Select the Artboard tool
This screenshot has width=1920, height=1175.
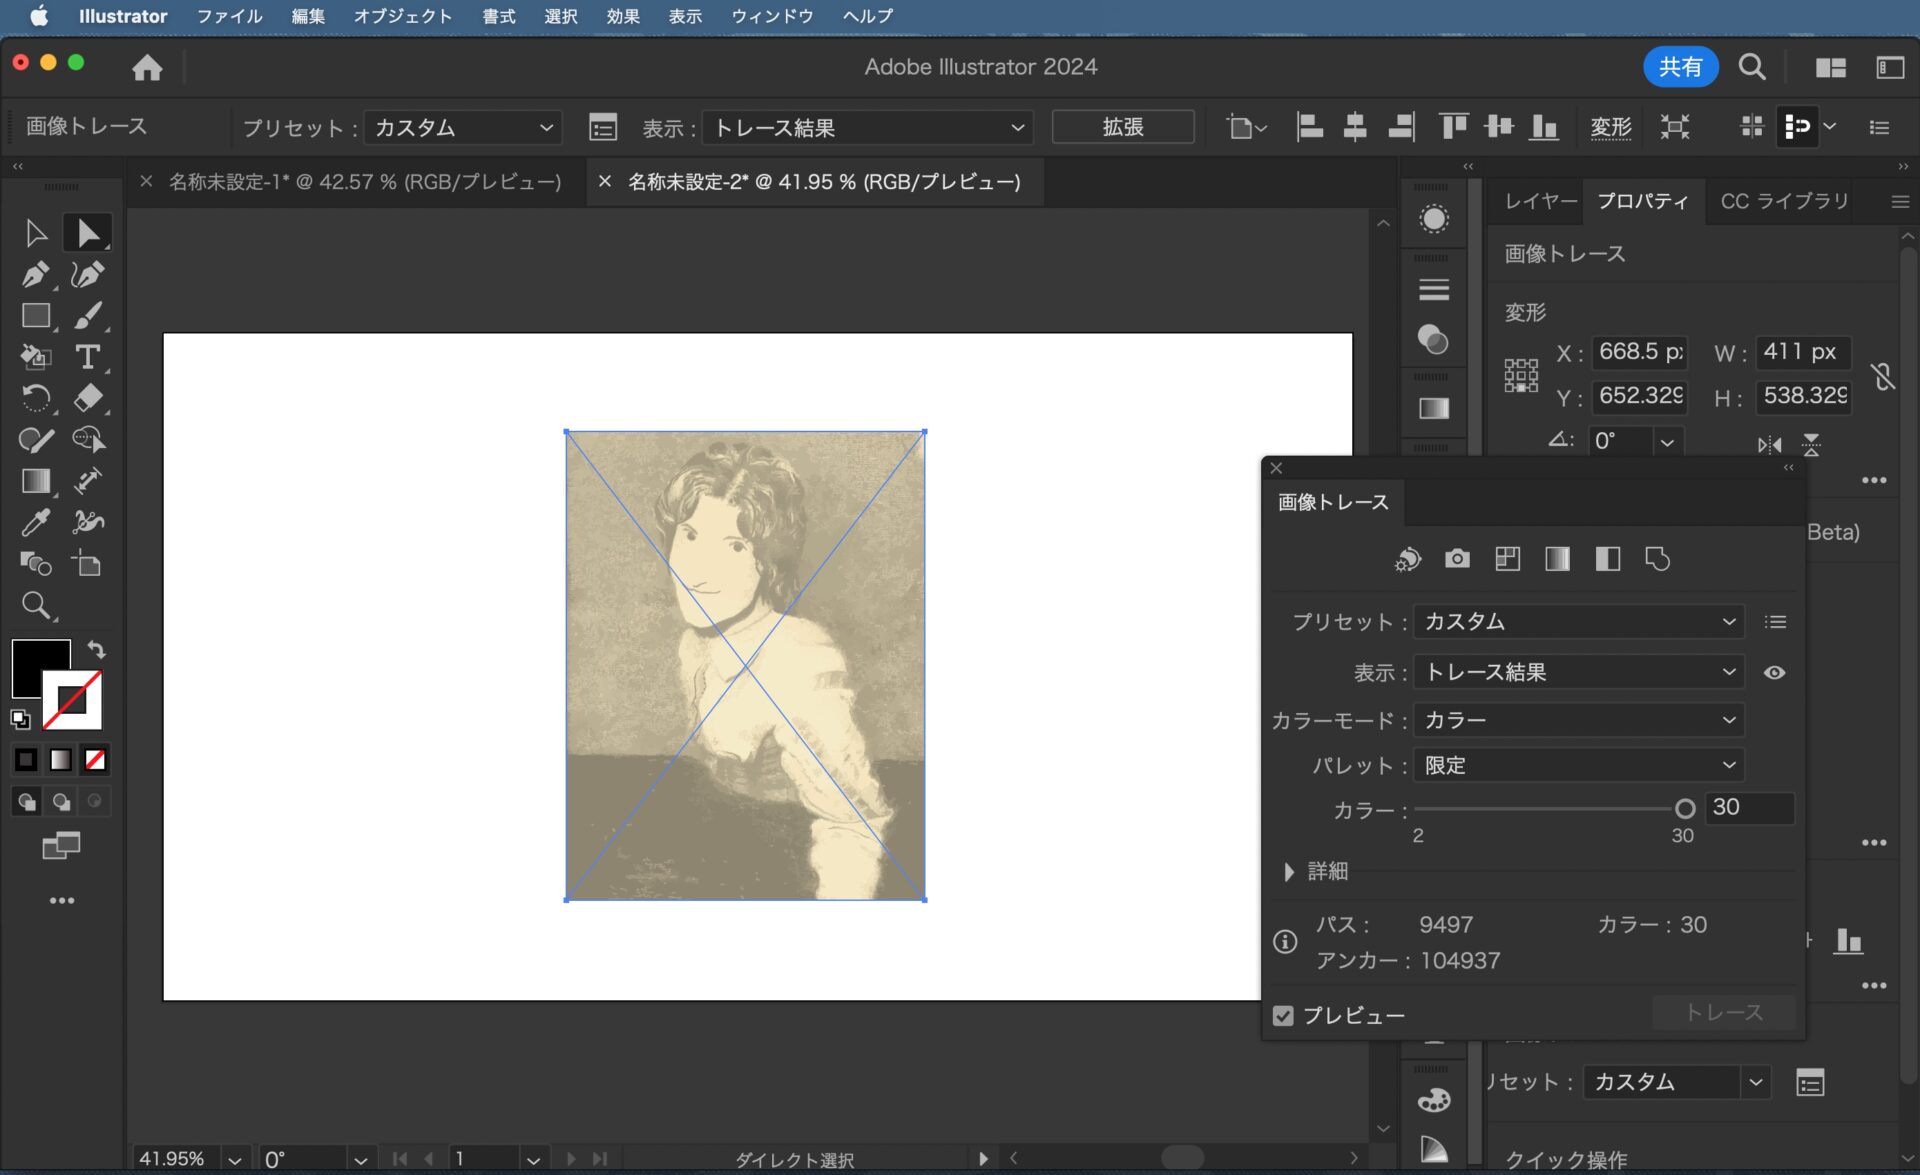pyautogui.click(x=88, y=563)
